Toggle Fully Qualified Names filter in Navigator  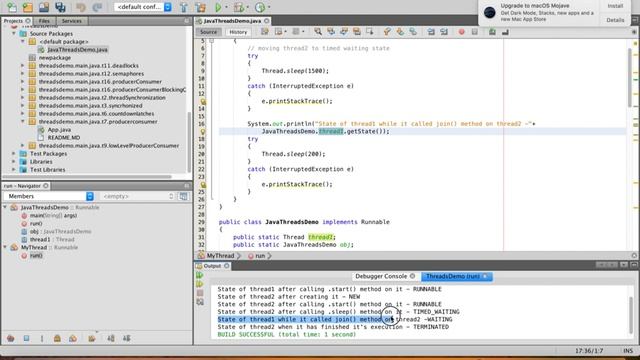coord(92,338)
